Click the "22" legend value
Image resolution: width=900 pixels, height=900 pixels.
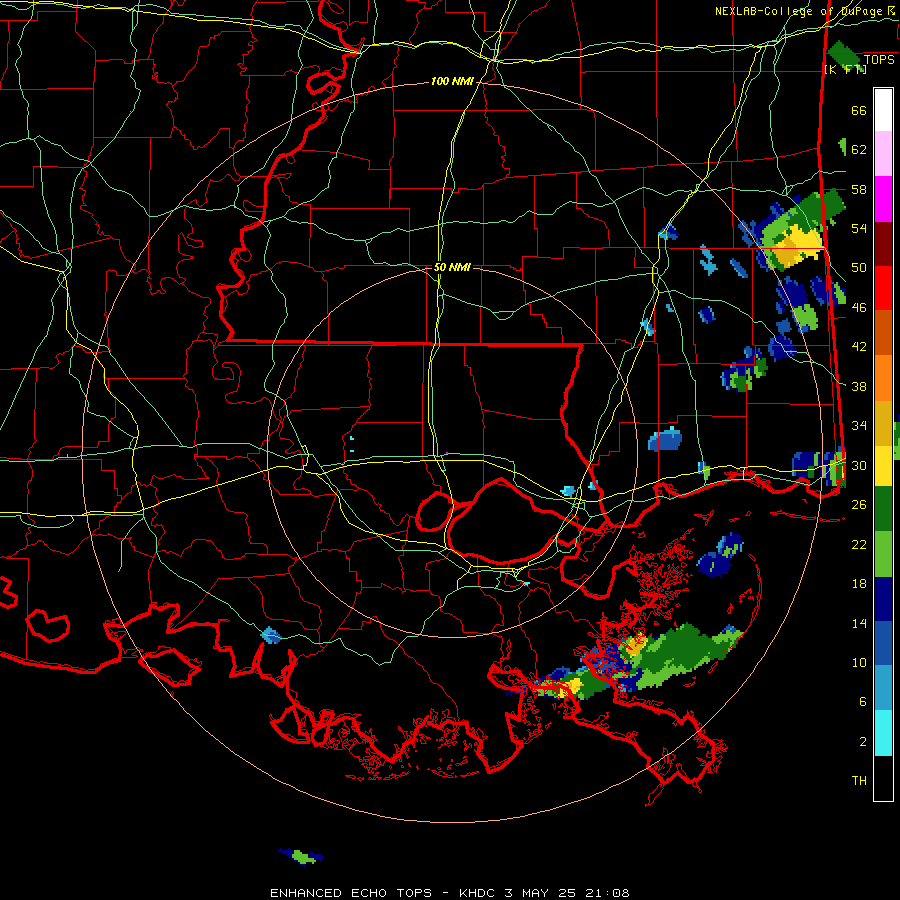859,544
